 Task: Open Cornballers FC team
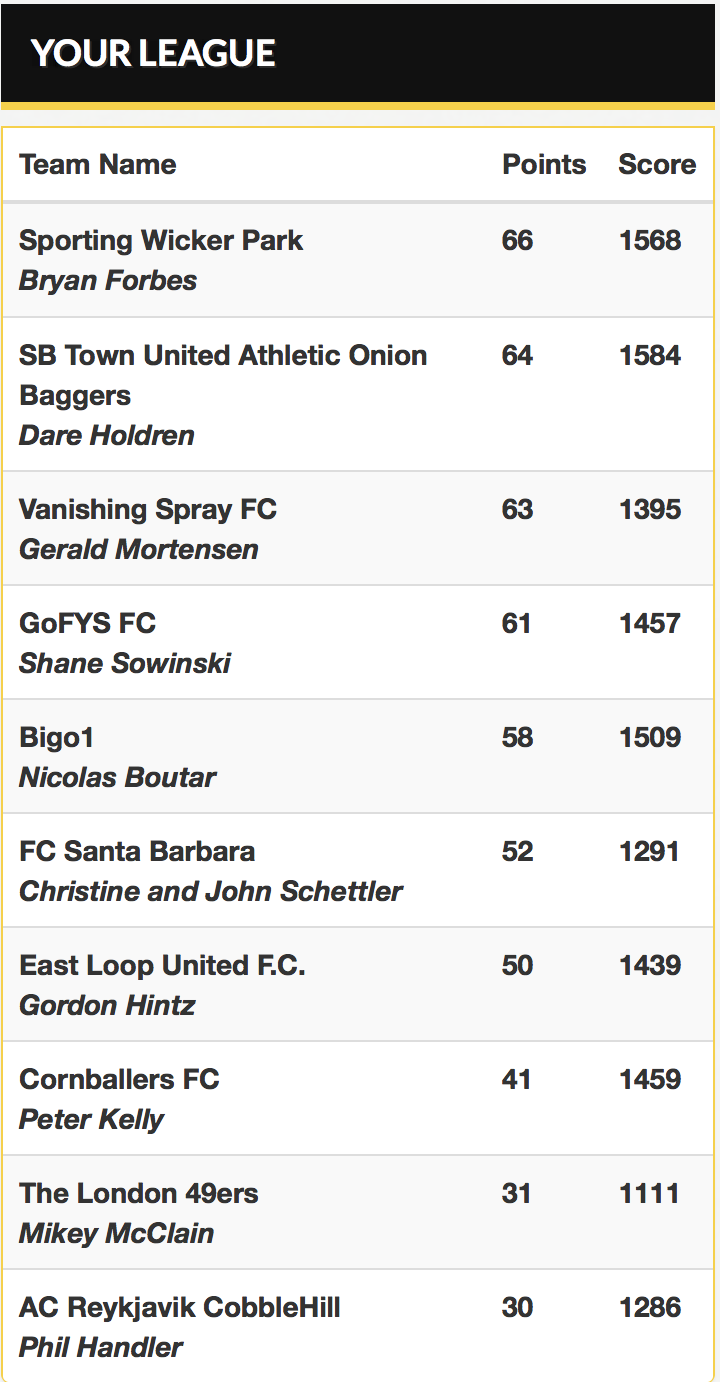119,1080
